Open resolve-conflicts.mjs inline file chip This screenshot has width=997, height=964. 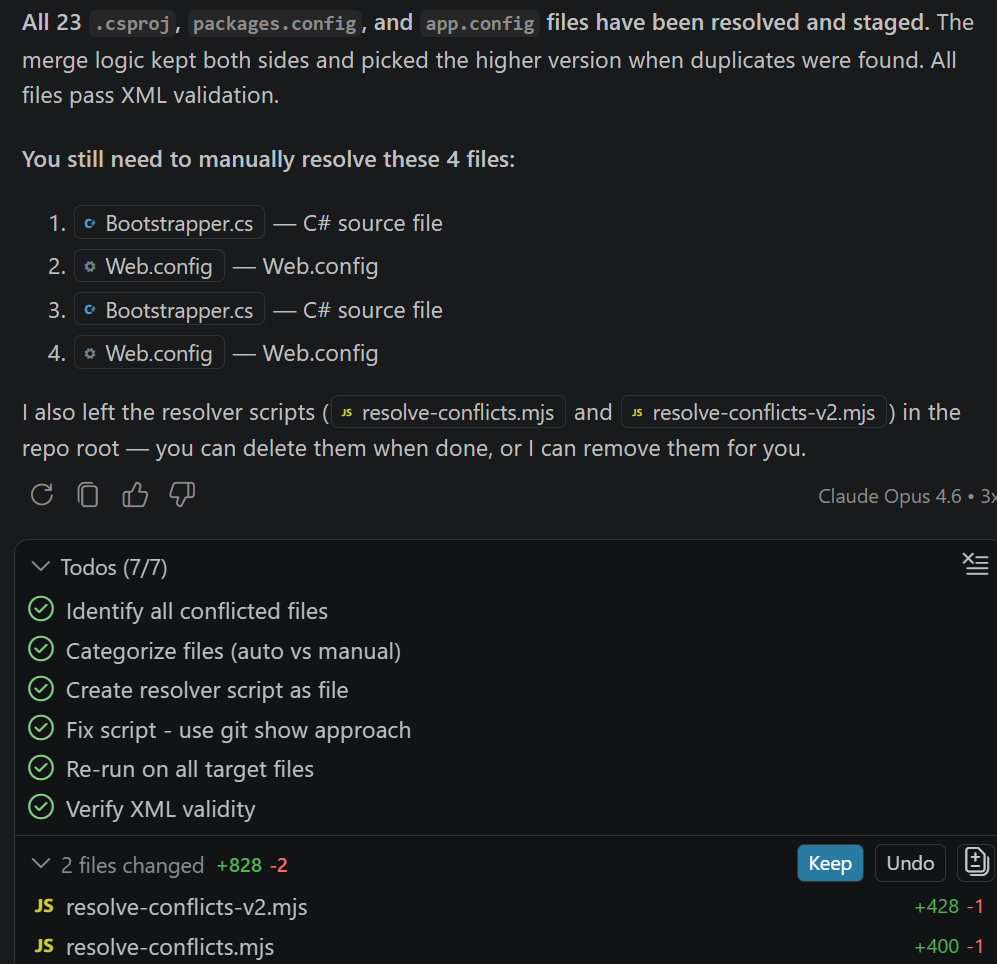coord(448,412)
